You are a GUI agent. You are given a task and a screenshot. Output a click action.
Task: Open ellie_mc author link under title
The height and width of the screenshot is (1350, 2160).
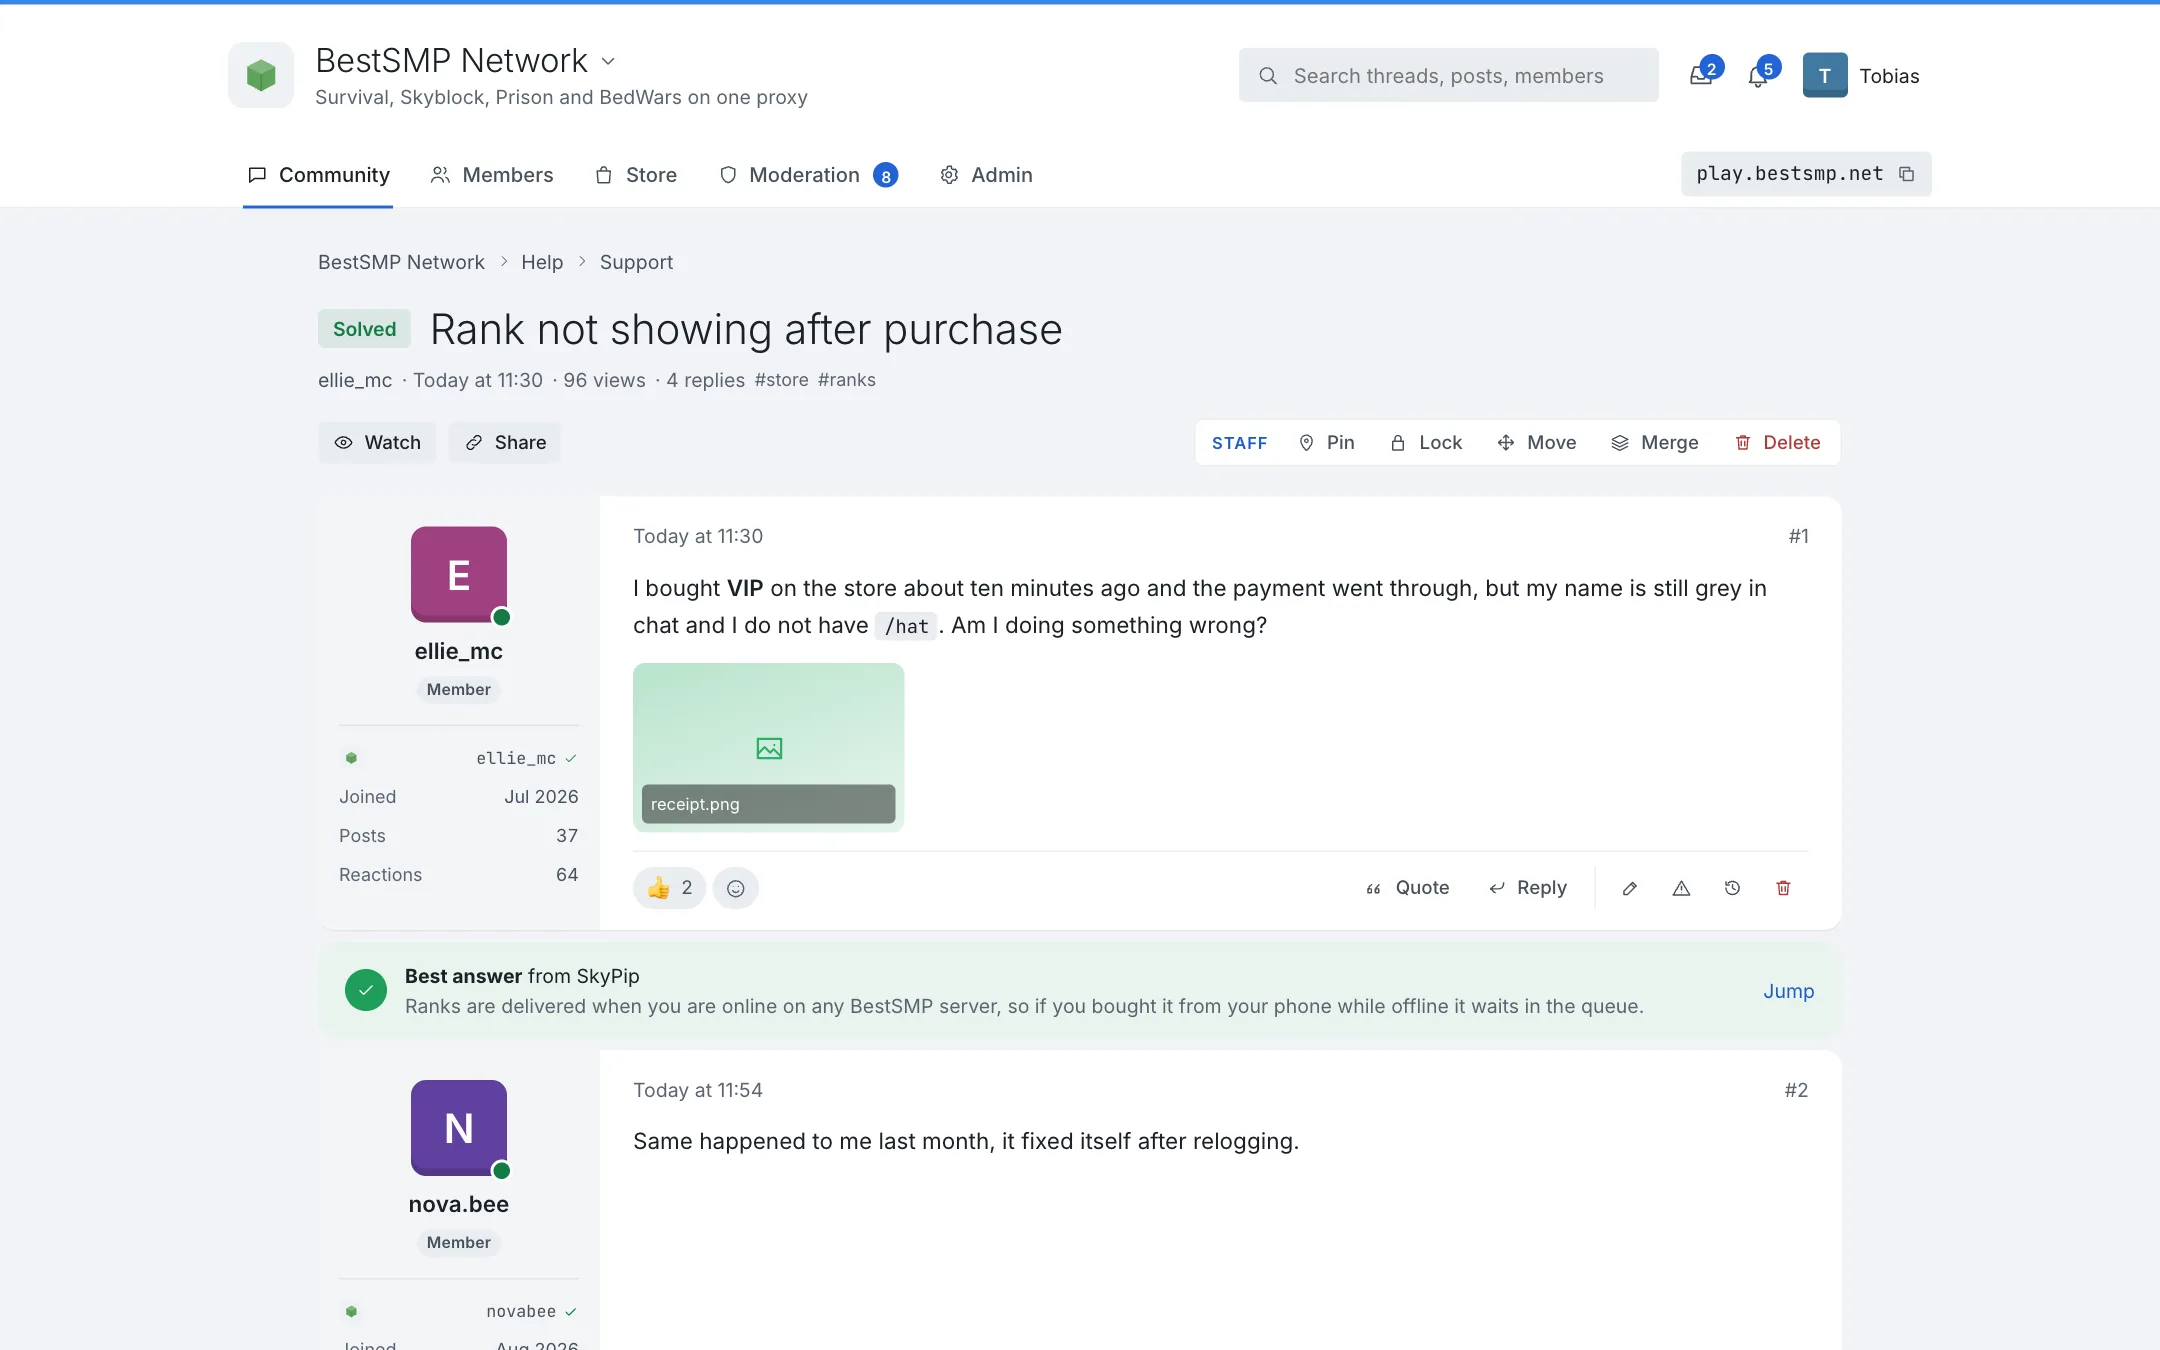coord(355,380)
